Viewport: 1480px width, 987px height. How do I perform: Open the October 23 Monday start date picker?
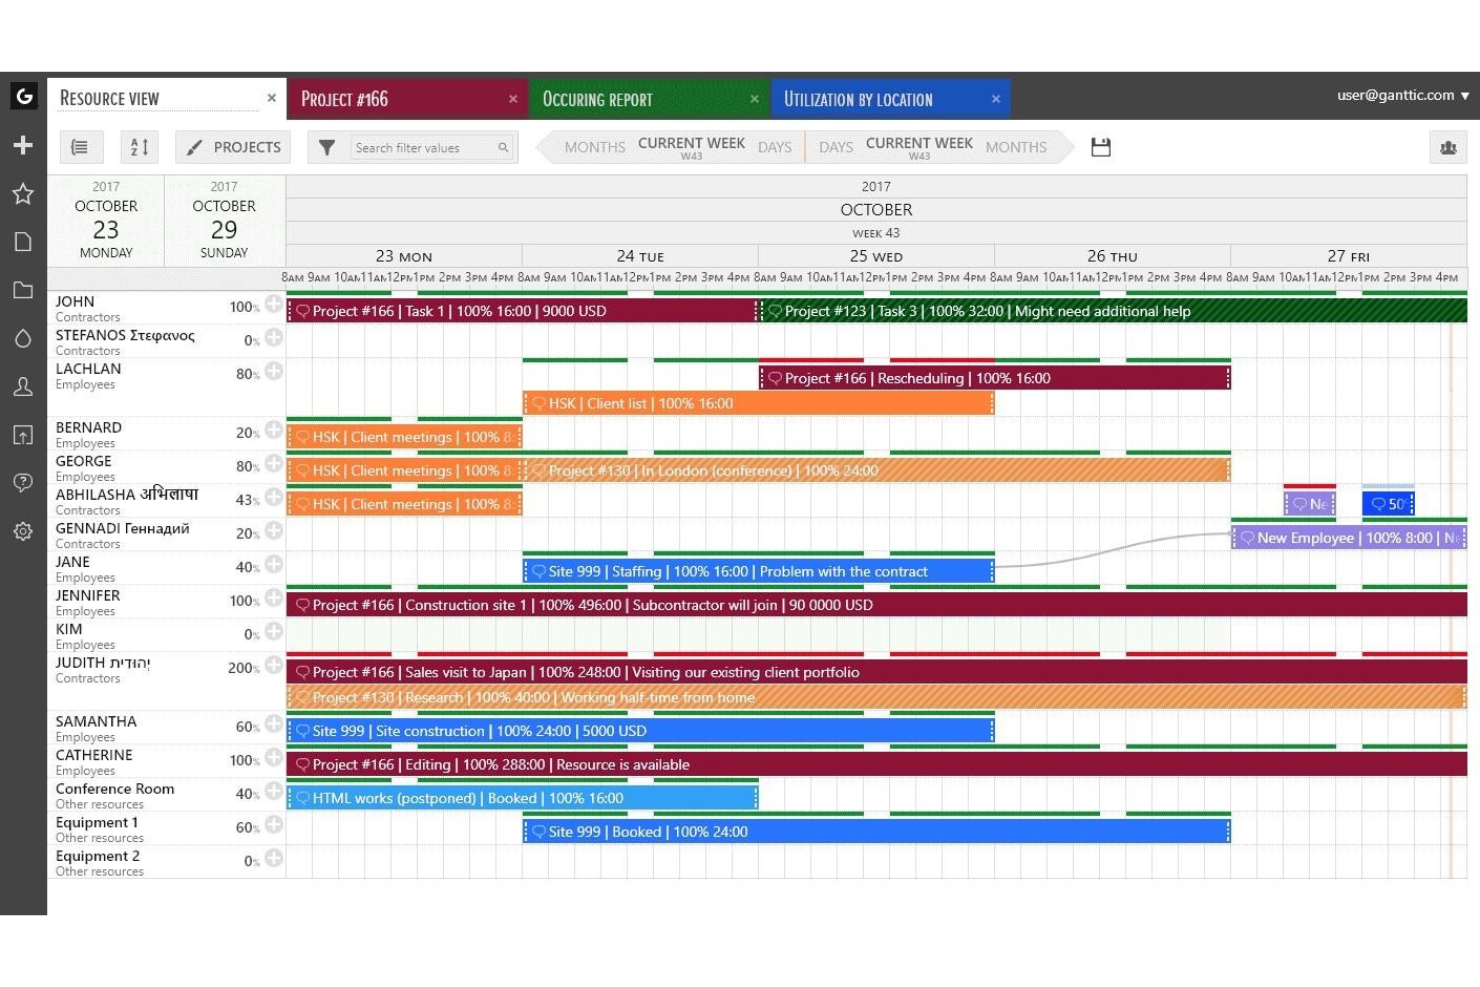pos(106,220)
